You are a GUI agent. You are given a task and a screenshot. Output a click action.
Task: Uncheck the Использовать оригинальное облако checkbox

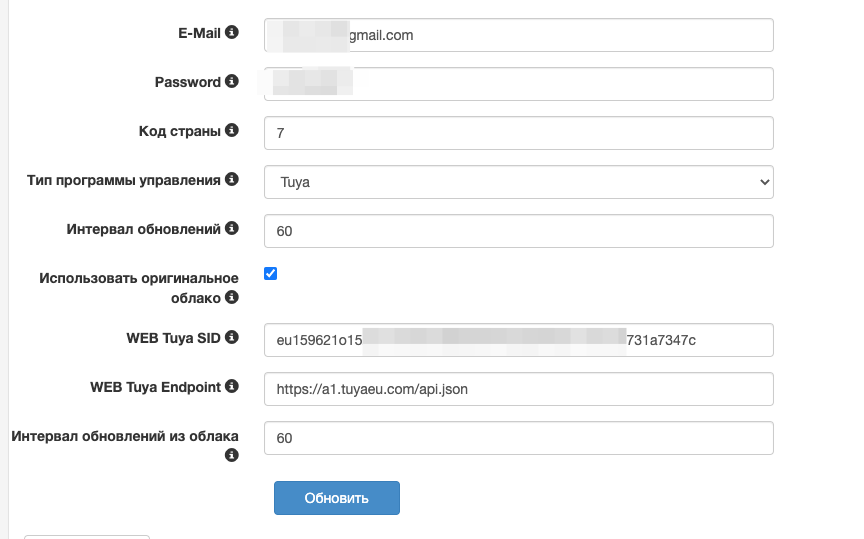click(x=270, y=274)
